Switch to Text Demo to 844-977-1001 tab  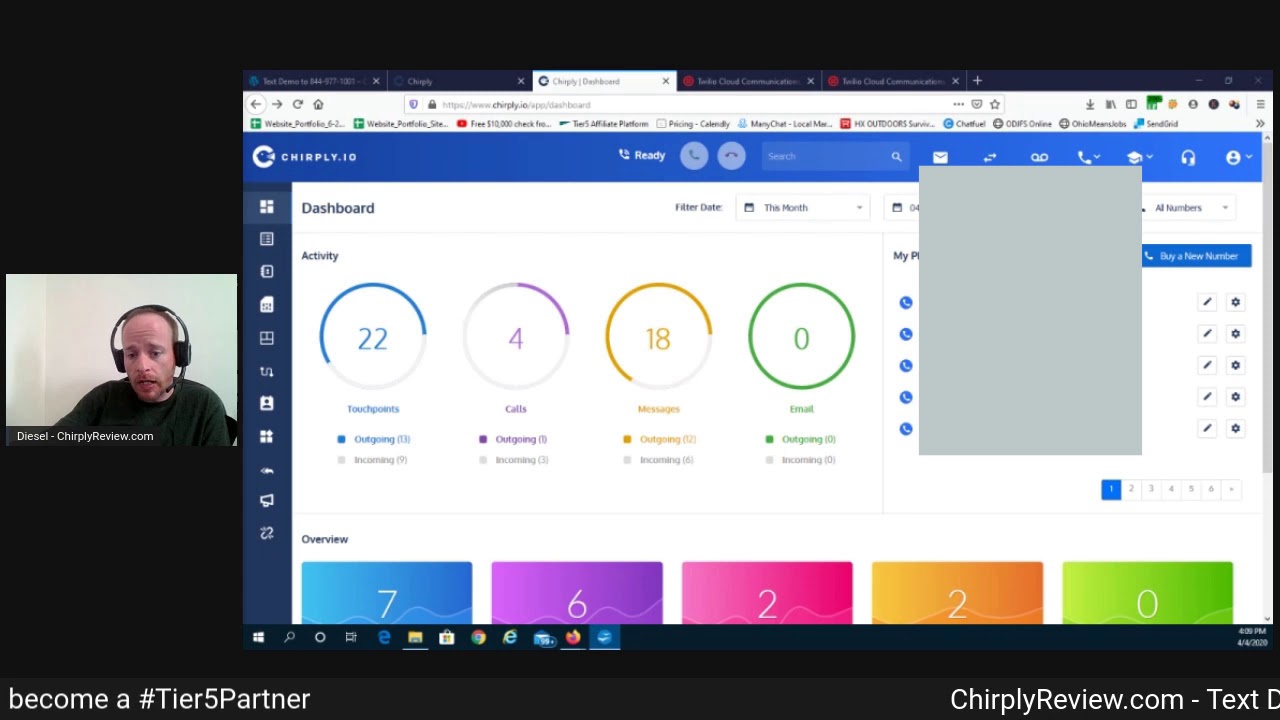(314, 81)
